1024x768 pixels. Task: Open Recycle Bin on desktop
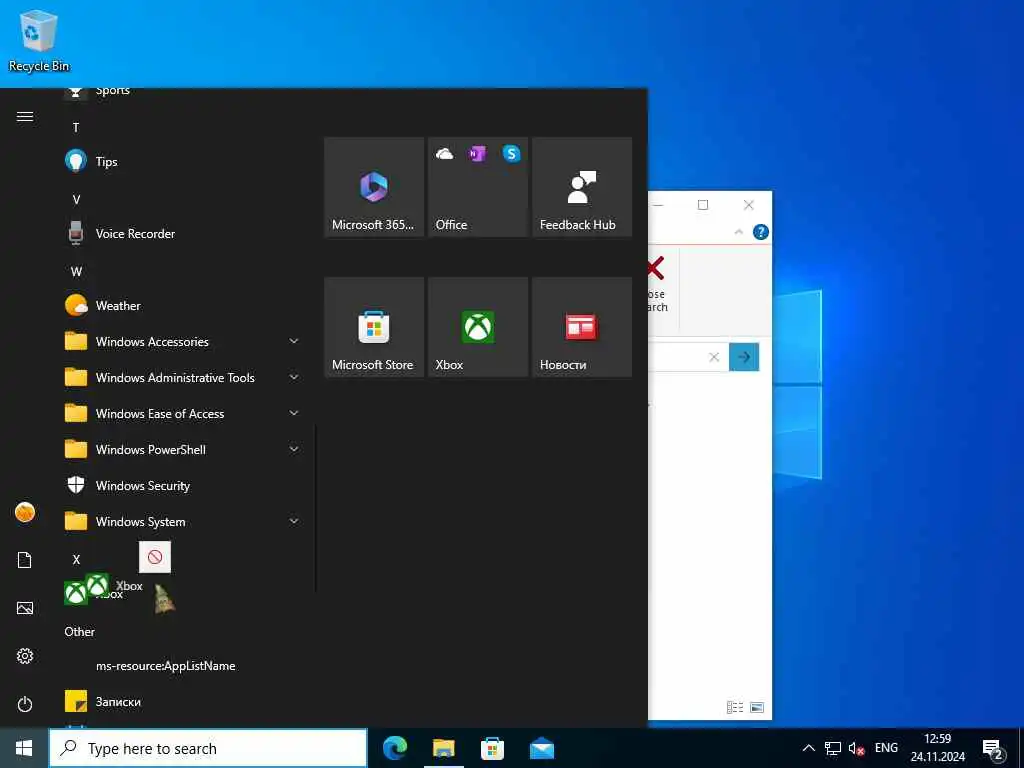click(39, 40)
